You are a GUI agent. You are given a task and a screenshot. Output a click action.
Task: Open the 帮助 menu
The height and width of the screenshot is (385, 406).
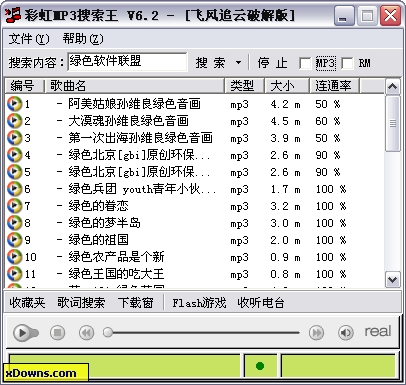click(83, 39)
